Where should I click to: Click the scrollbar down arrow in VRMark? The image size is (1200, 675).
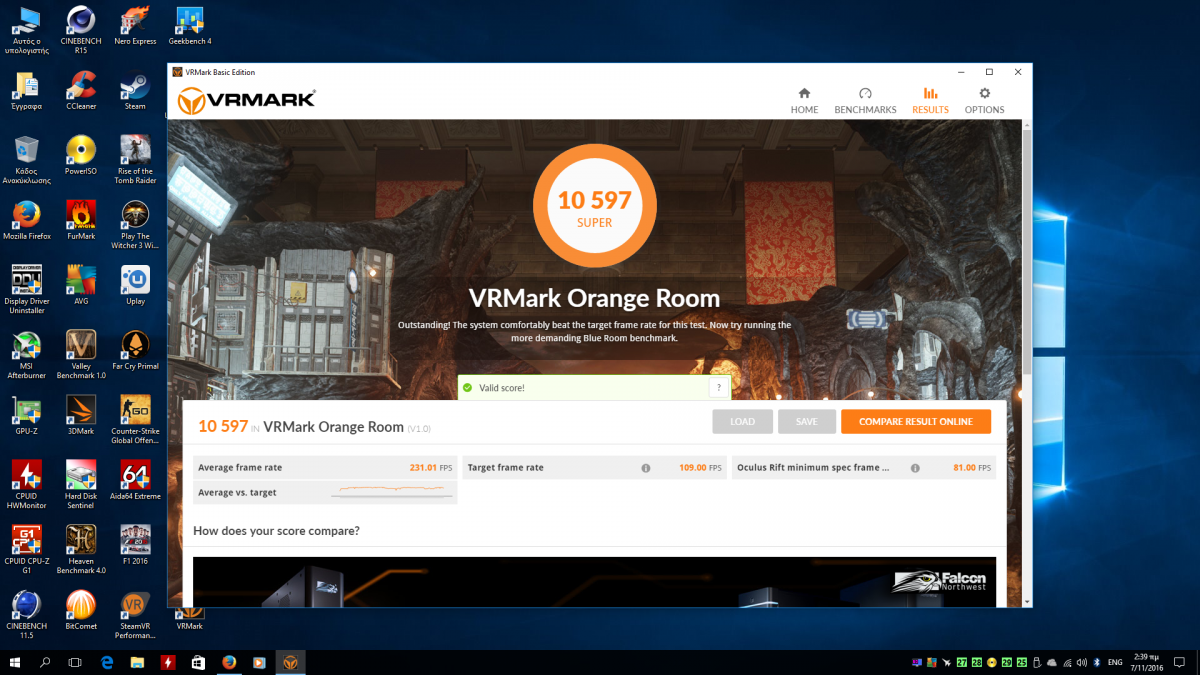[x=1025, y=601]
